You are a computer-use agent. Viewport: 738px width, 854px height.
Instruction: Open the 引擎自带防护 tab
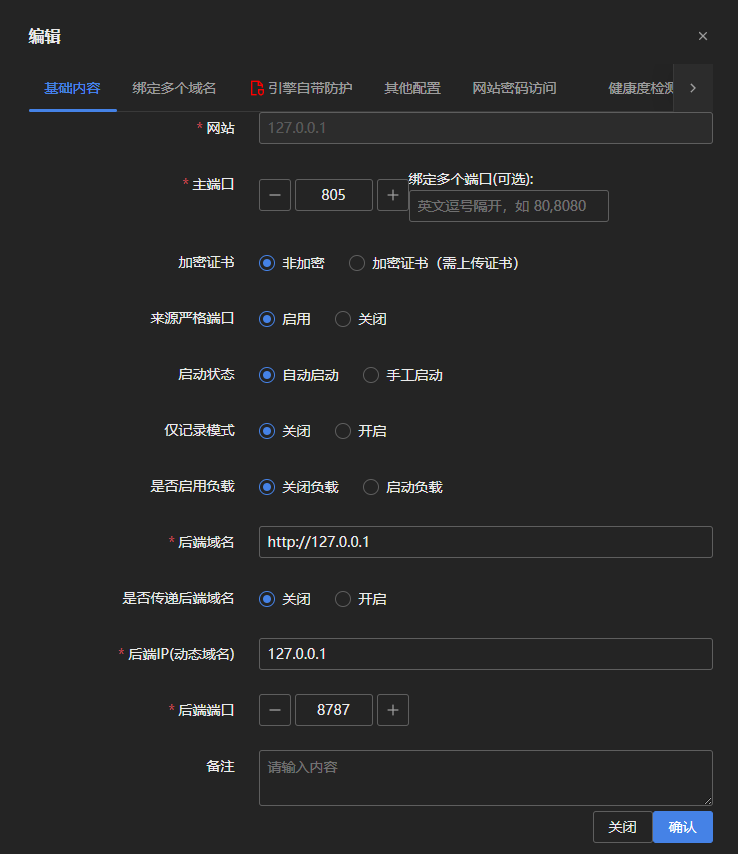click(x=301, y=88)
